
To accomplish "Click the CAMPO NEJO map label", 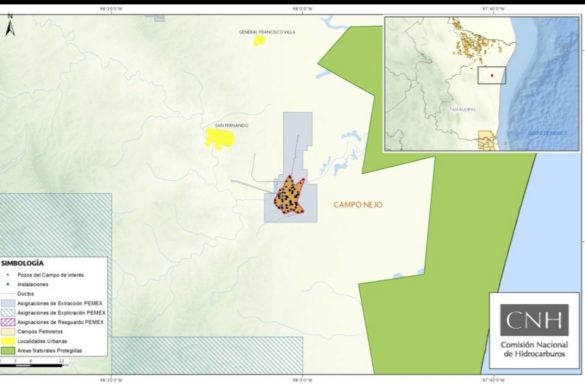I will [x=358, y=204].
